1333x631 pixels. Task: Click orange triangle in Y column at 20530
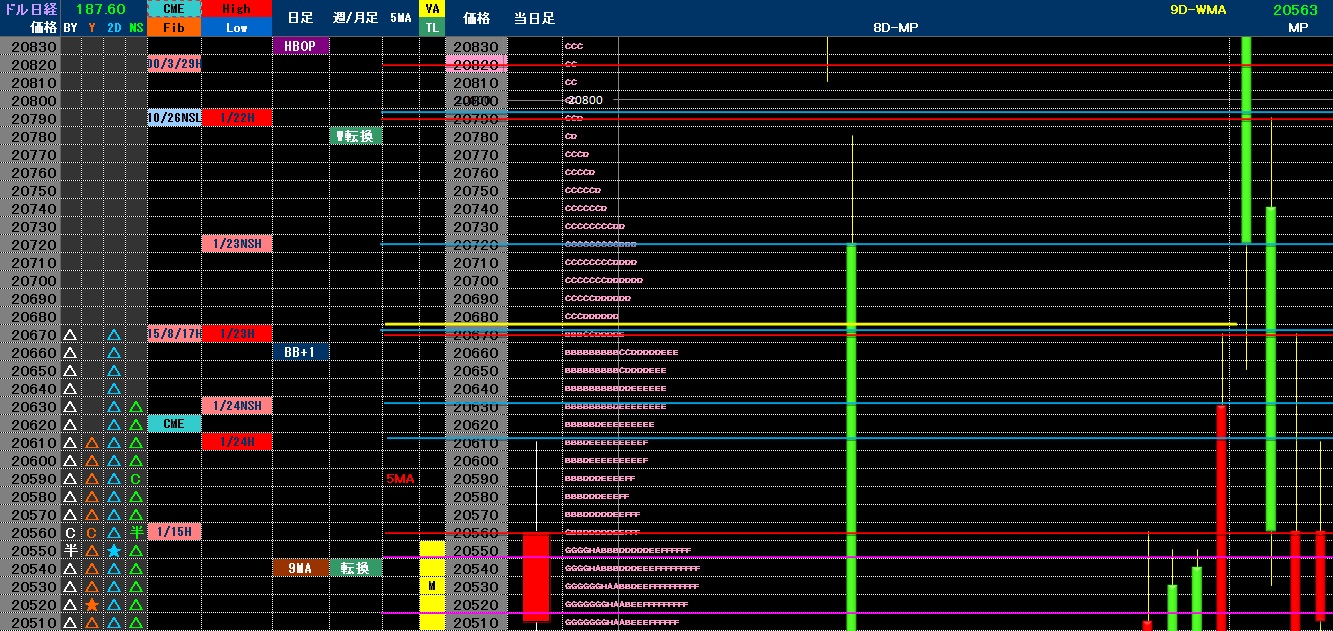coord(92,586)
